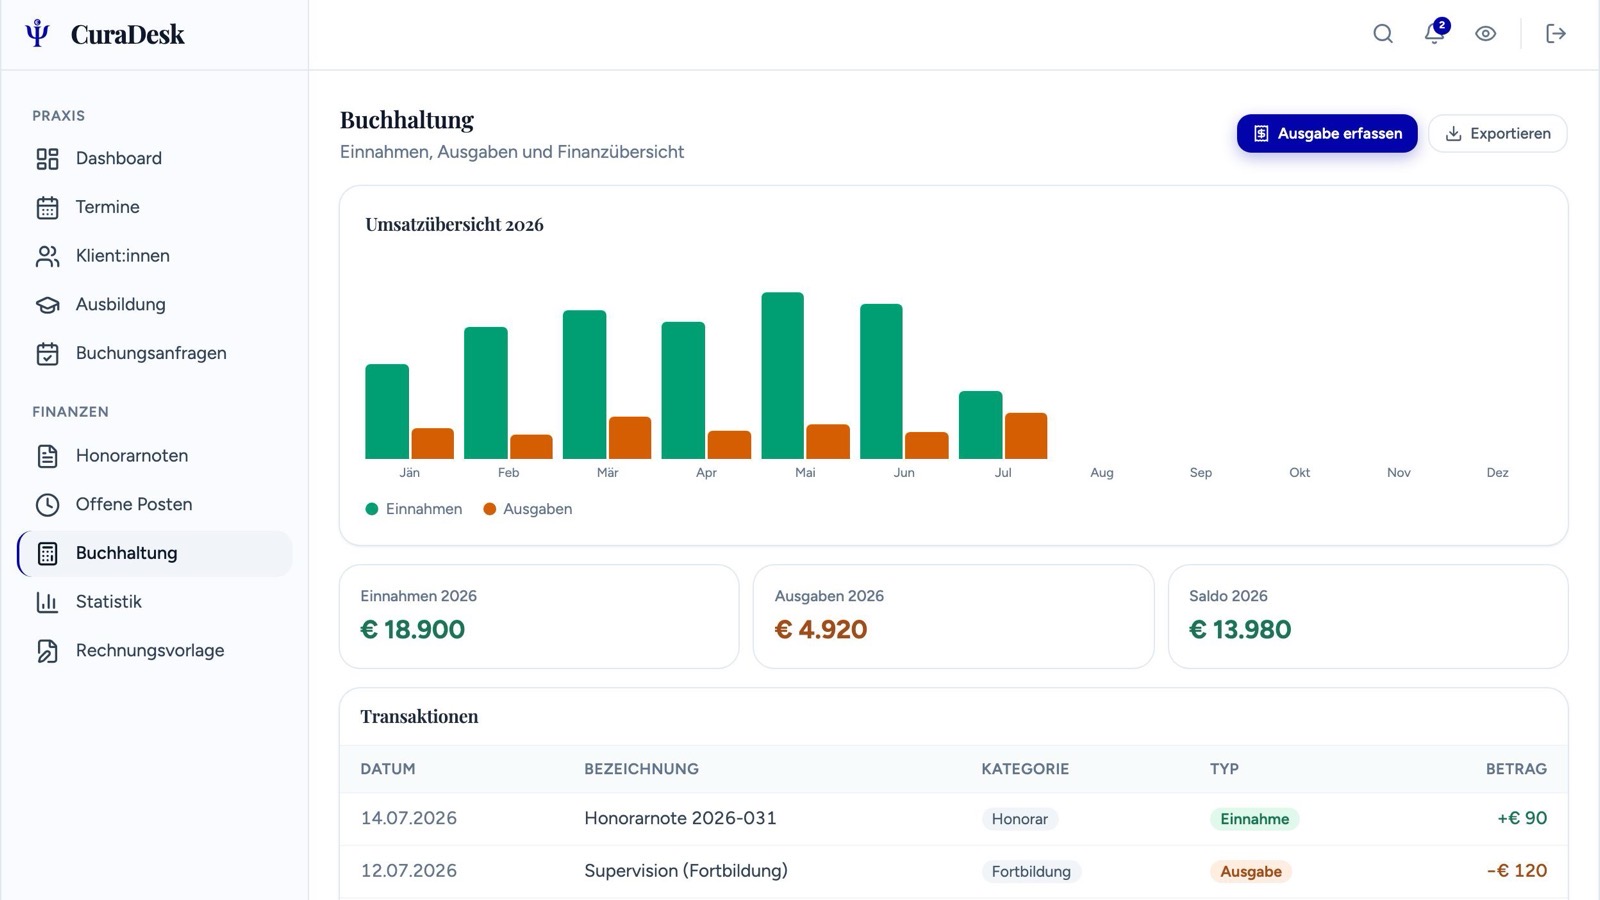This screenshot has width=1600, height=900.
Task: Navigate to Ausbildung
Action: pos(155,304)
